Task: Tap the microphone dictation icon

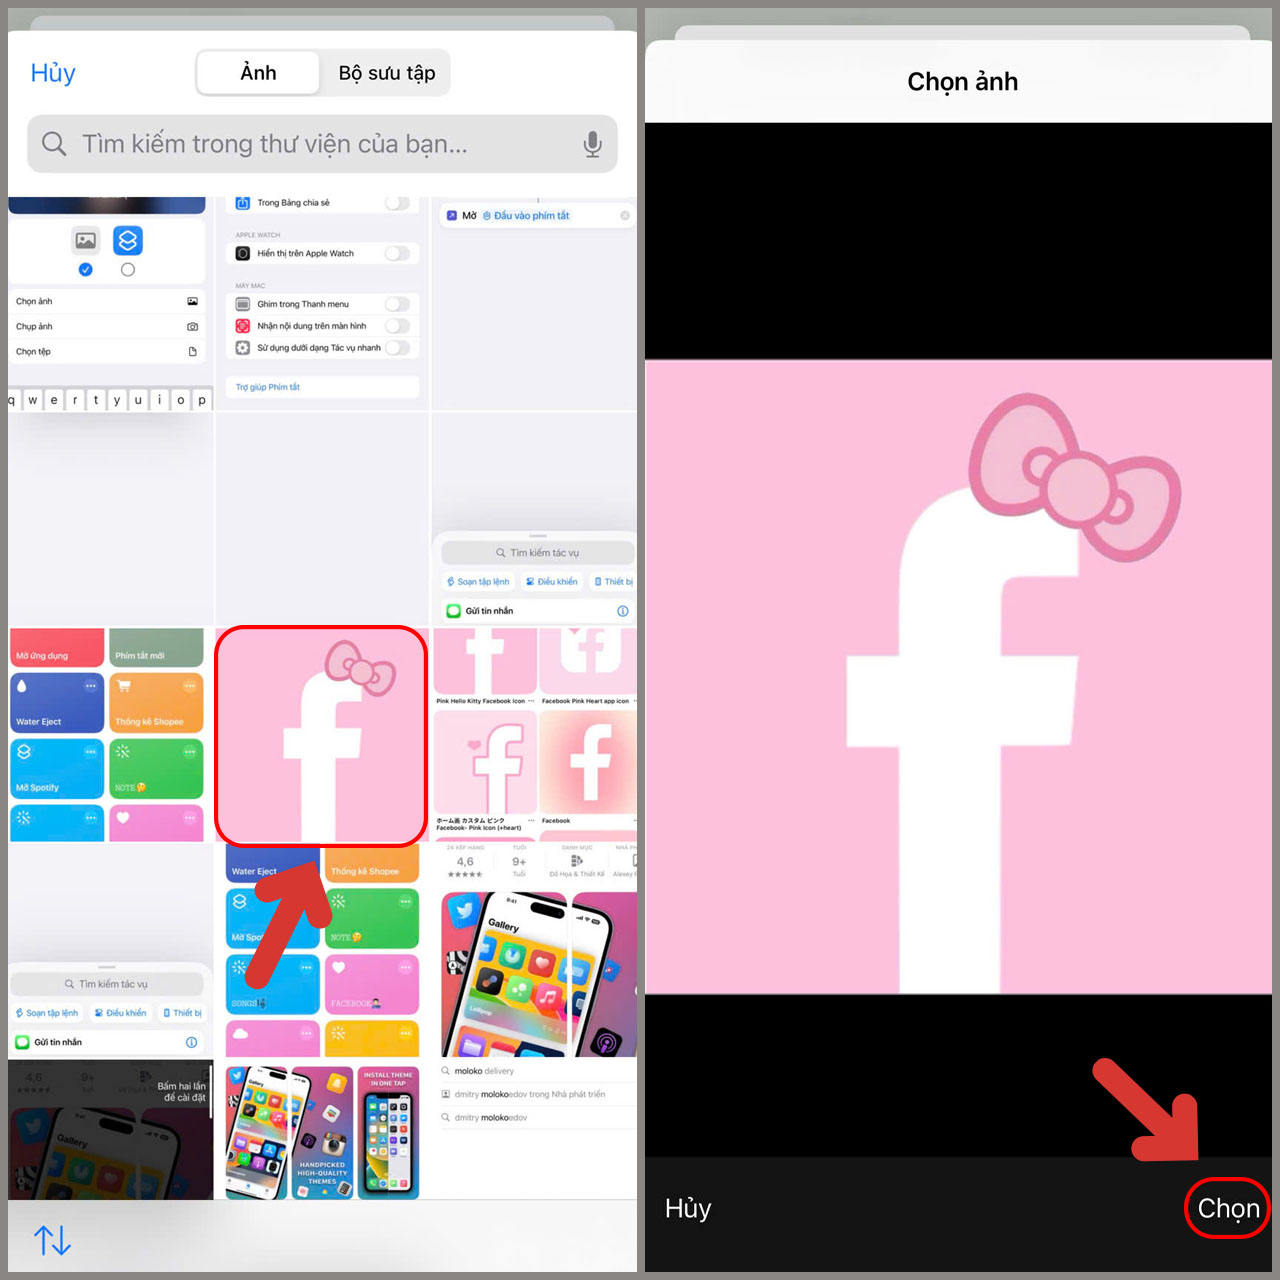Action: point(592,145)
